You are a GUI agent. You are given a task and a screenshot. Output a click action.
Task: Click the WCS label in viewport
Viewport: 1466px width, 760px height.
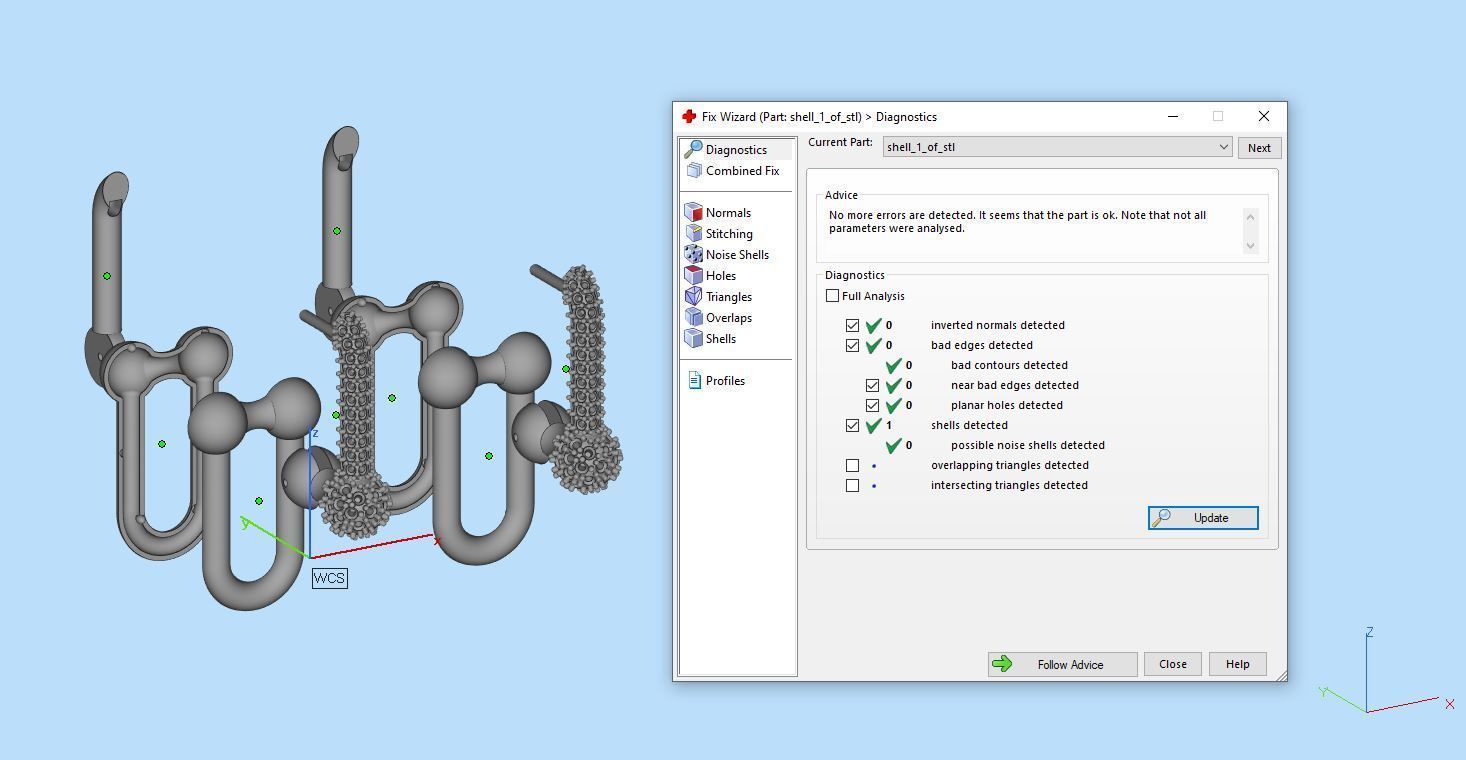click(x=329, y=578)
